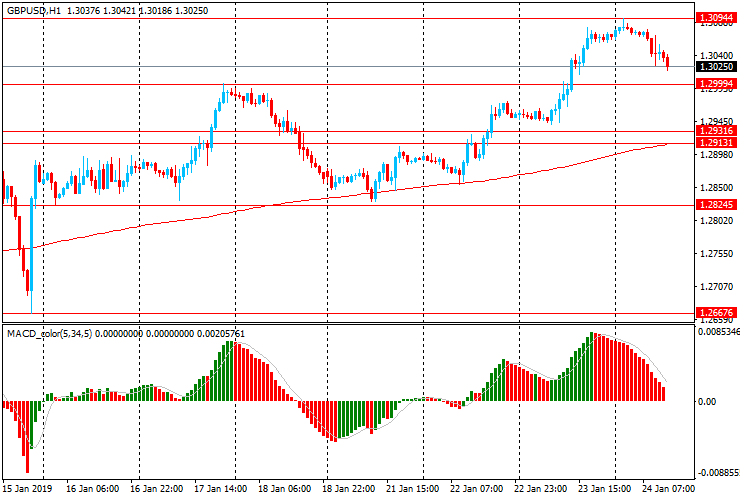Image resolution: width=740 pixels, height=500 pixels.
Task: Click the 1.28020 price scale value
Action: click(x=716, y=220)
